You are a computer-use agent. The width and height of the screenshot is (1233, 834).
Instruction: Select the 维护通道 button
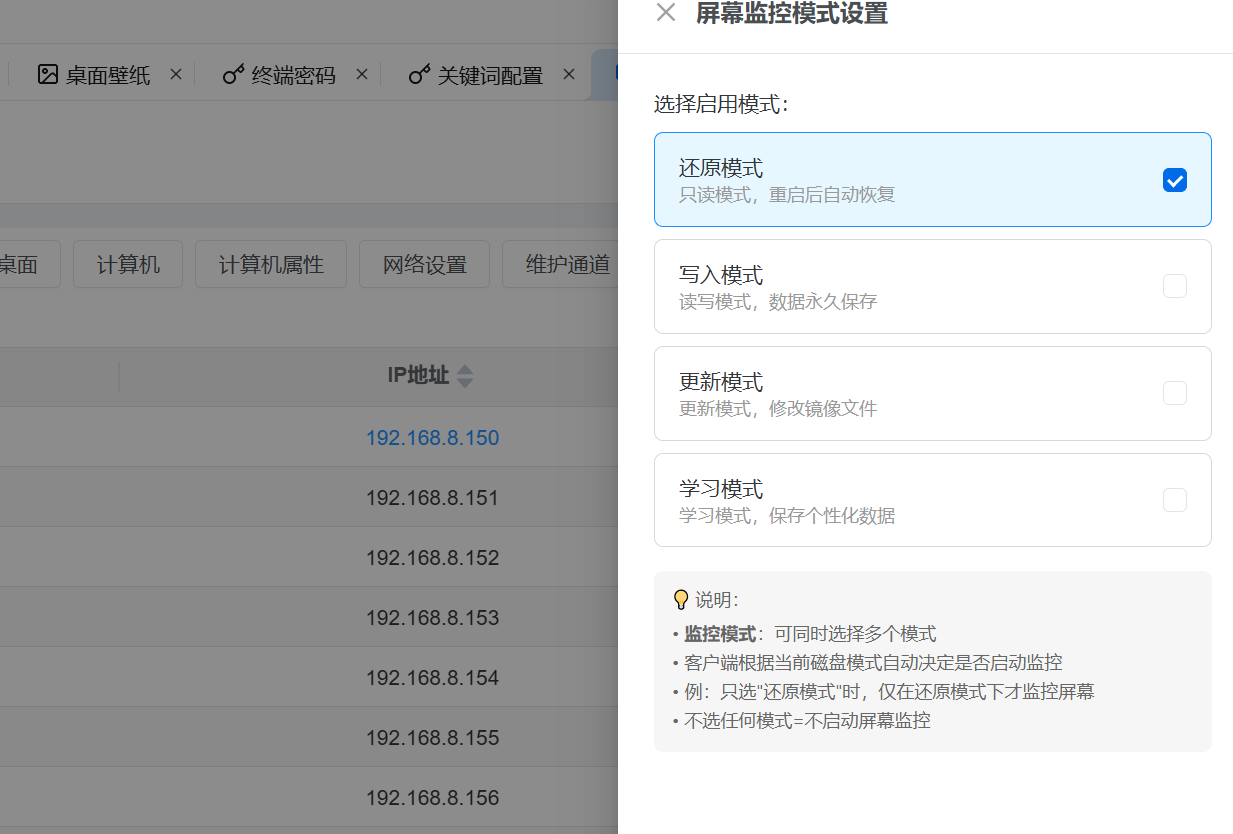point(567,265)
